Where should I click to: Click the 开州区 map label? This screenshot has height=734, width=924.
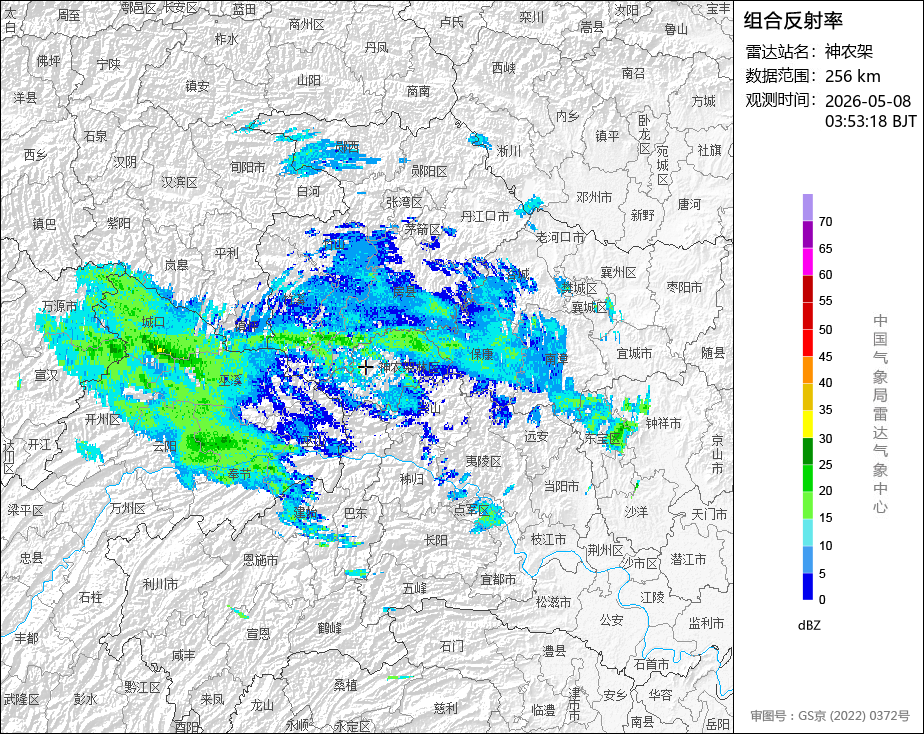point(103,419)
